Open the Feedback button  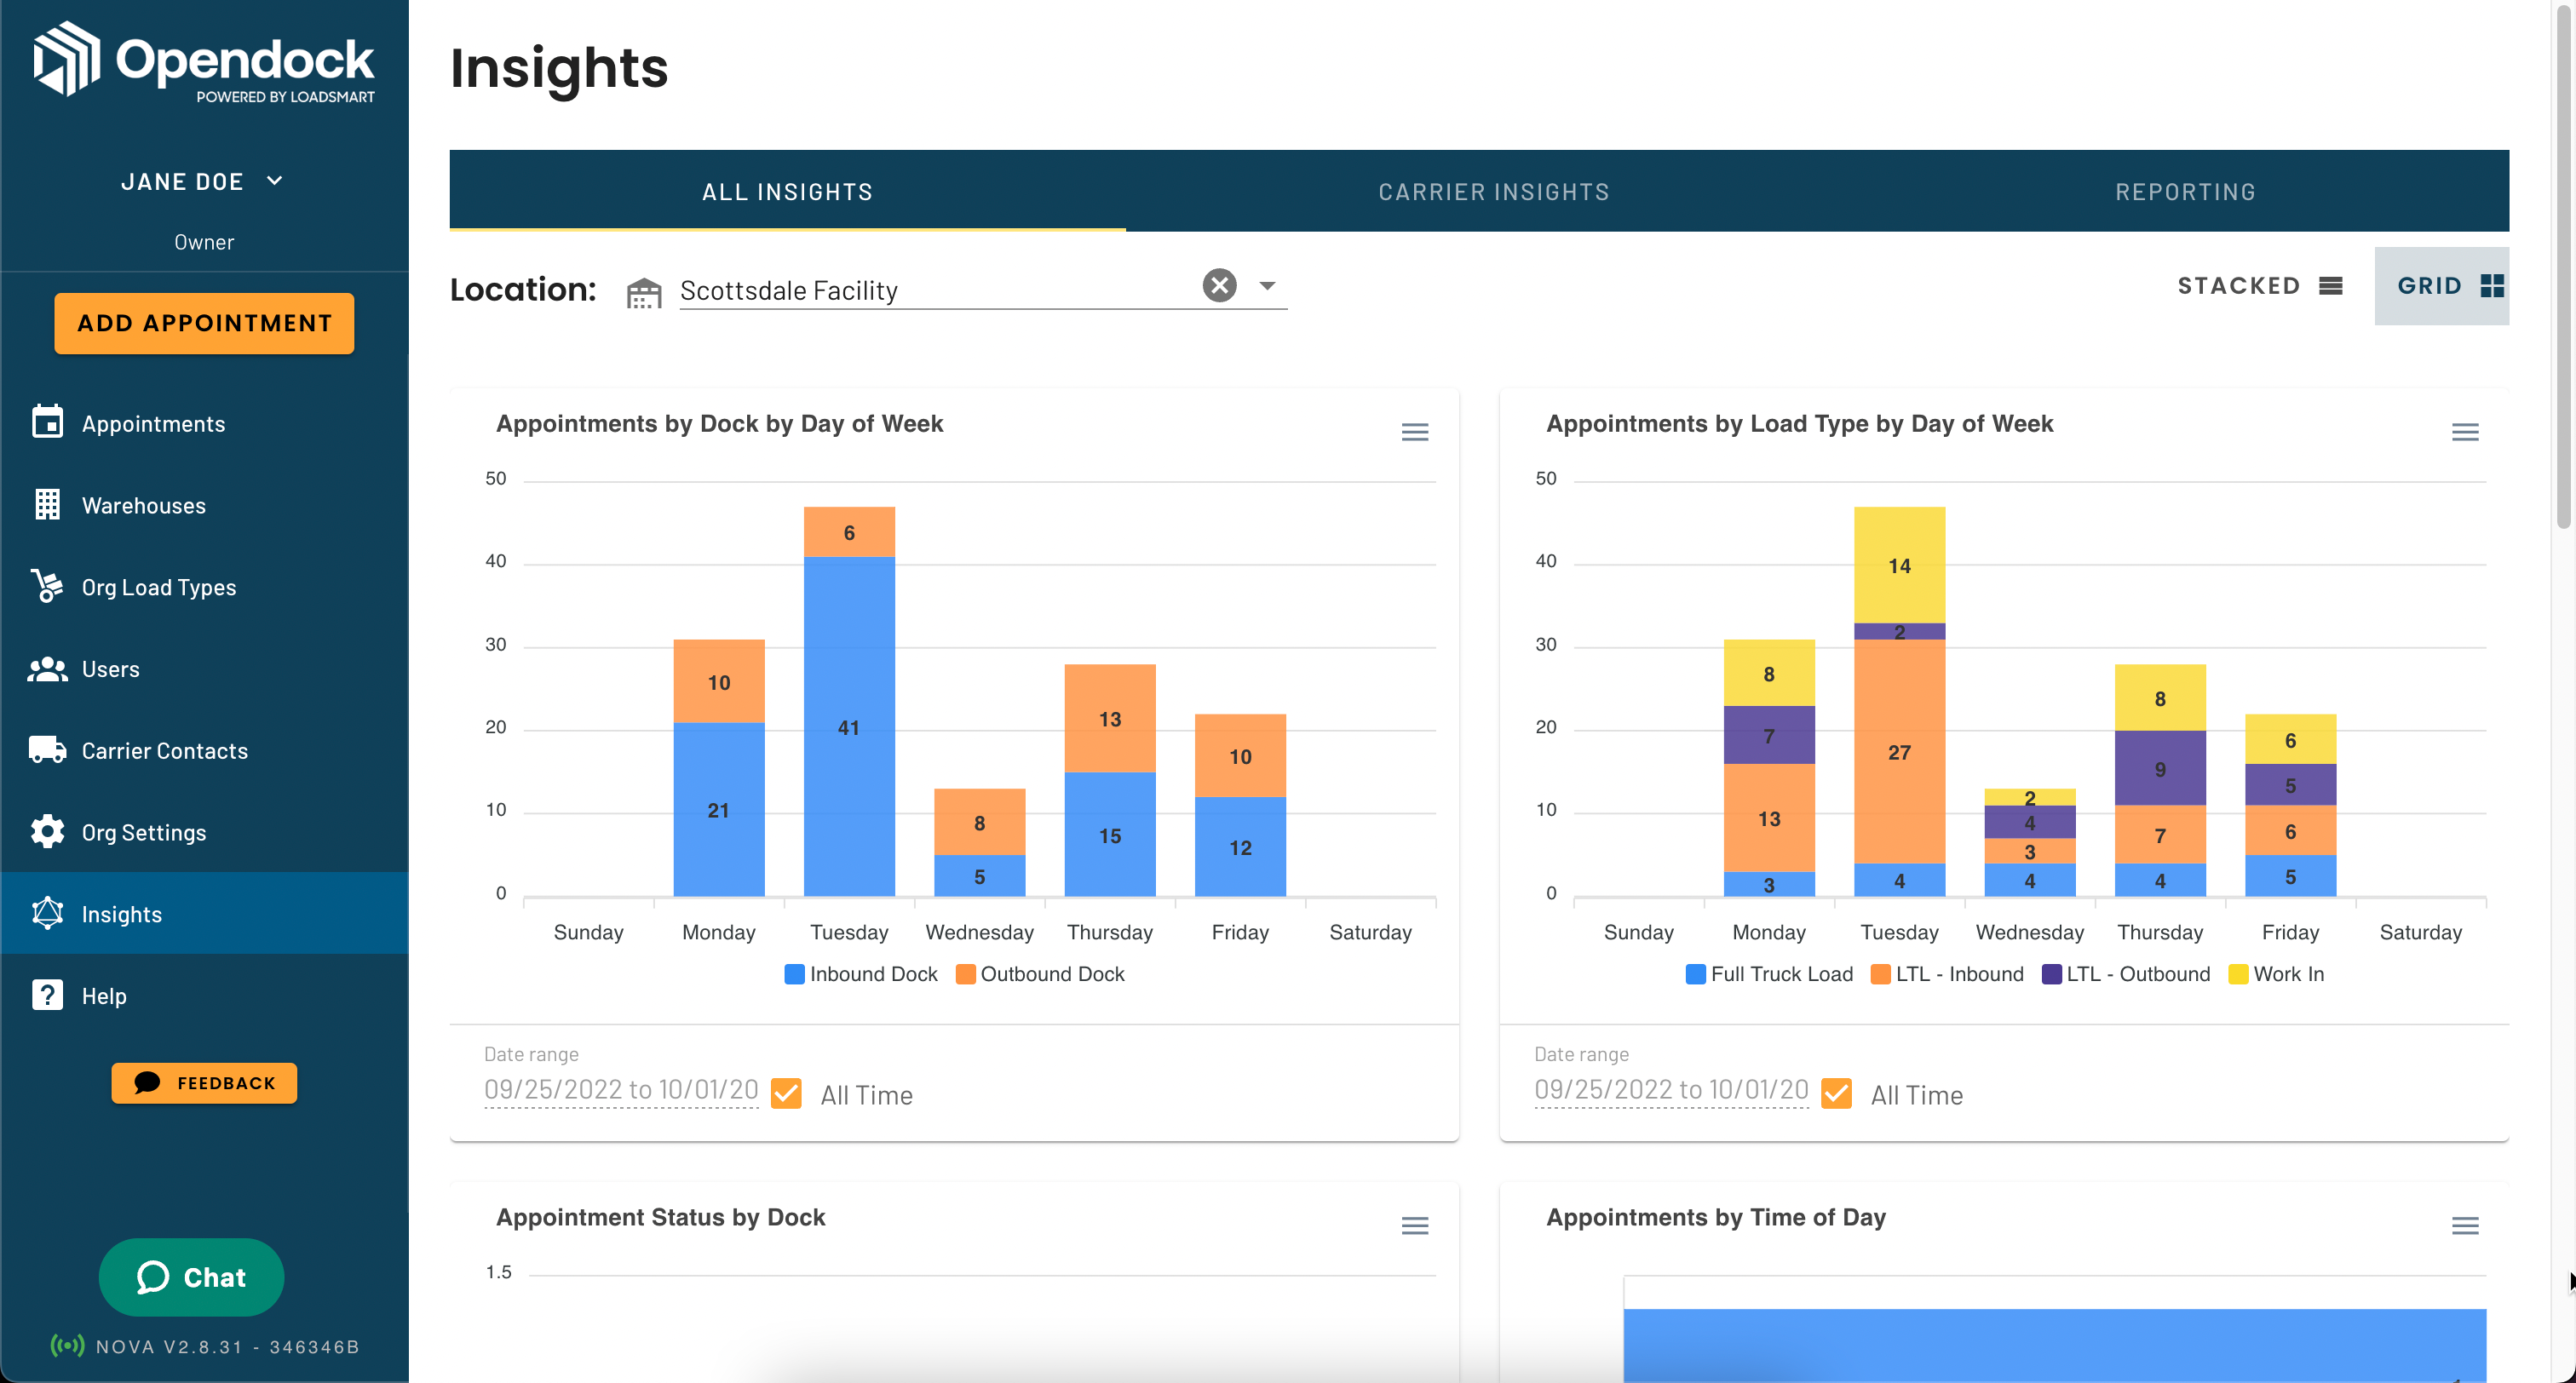point(204,1083)
